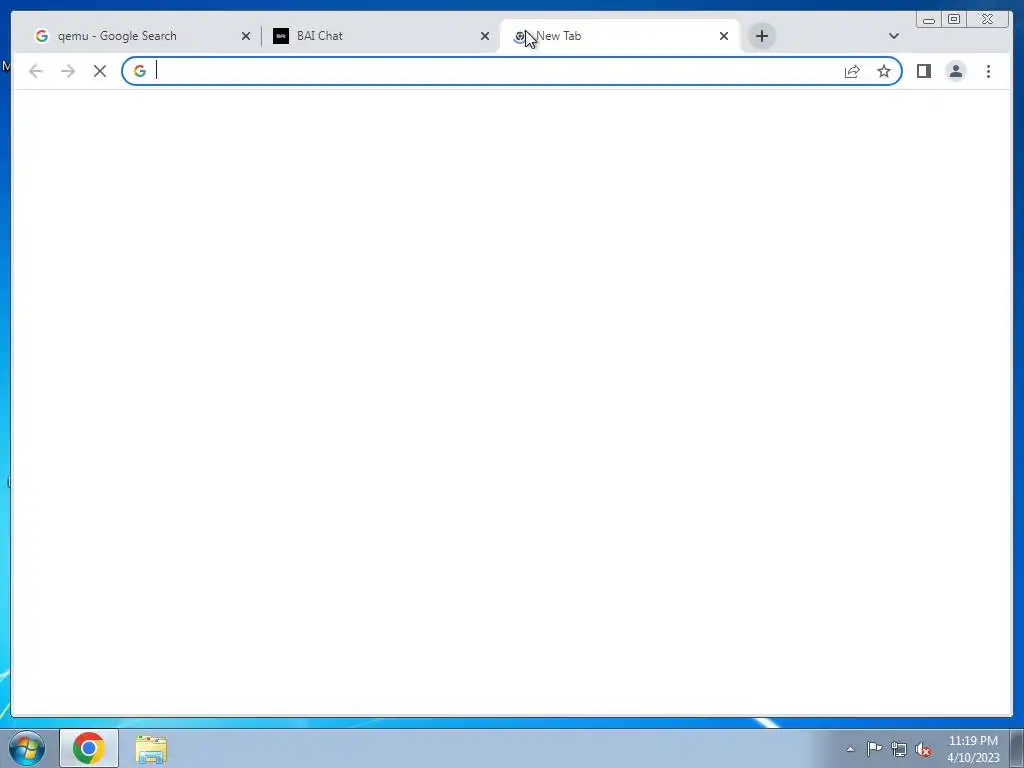This screenshot has height=768, width=1024.
Task: Go forward to the next page
Action: pos(68,71)
